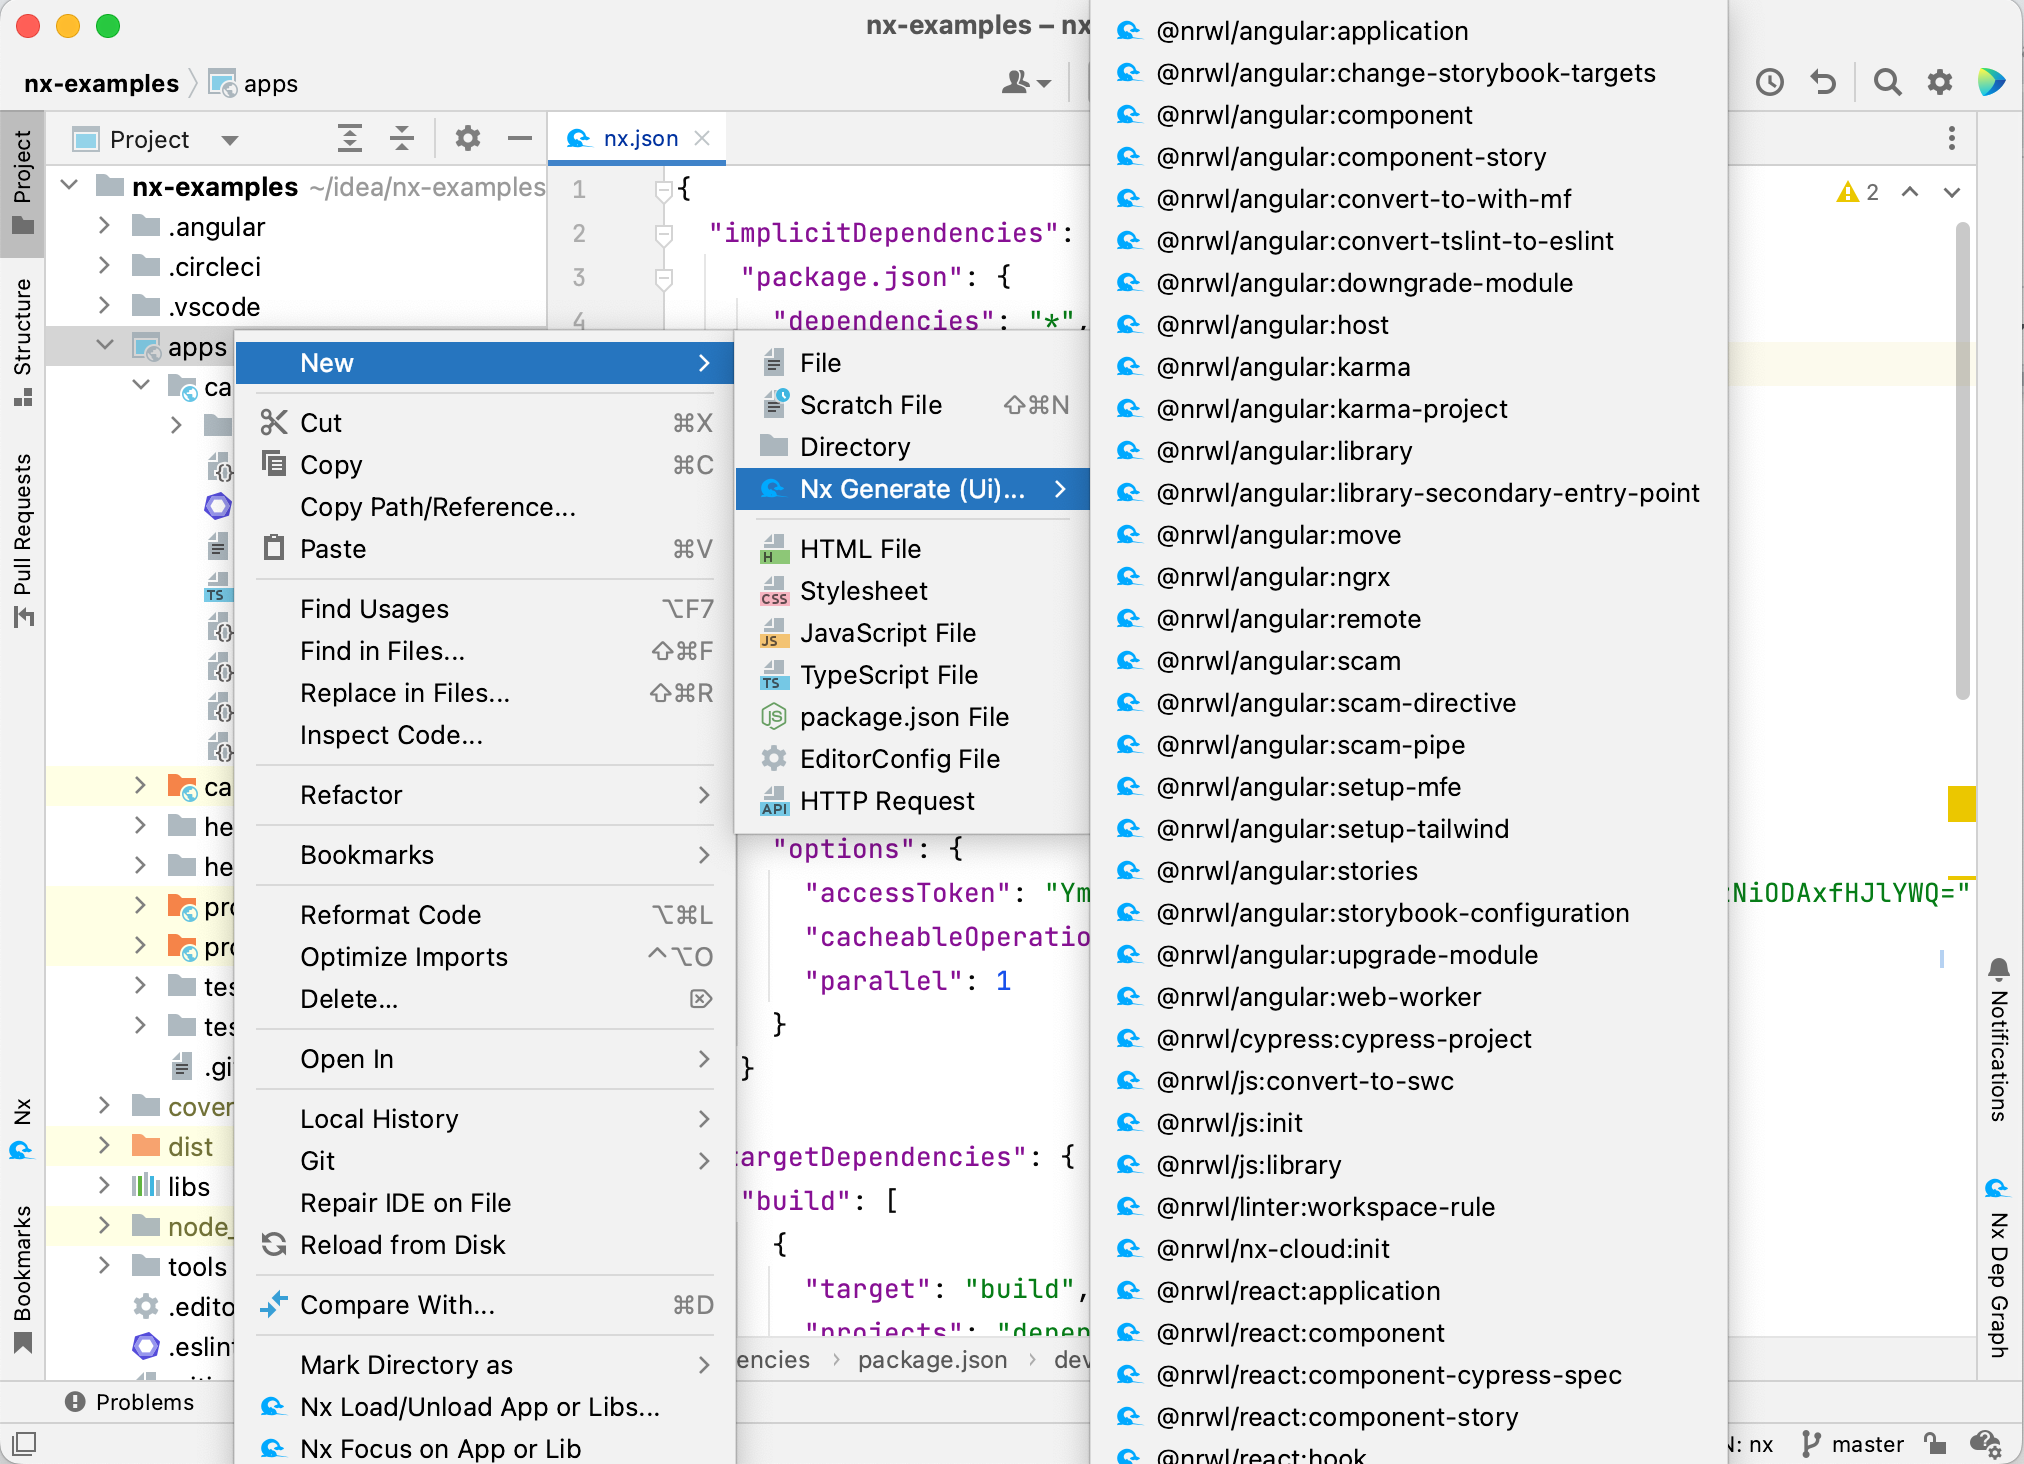Choose HTTP Request from New submenu
The width and height of the screenshot is (2024, 1464).
912,801
